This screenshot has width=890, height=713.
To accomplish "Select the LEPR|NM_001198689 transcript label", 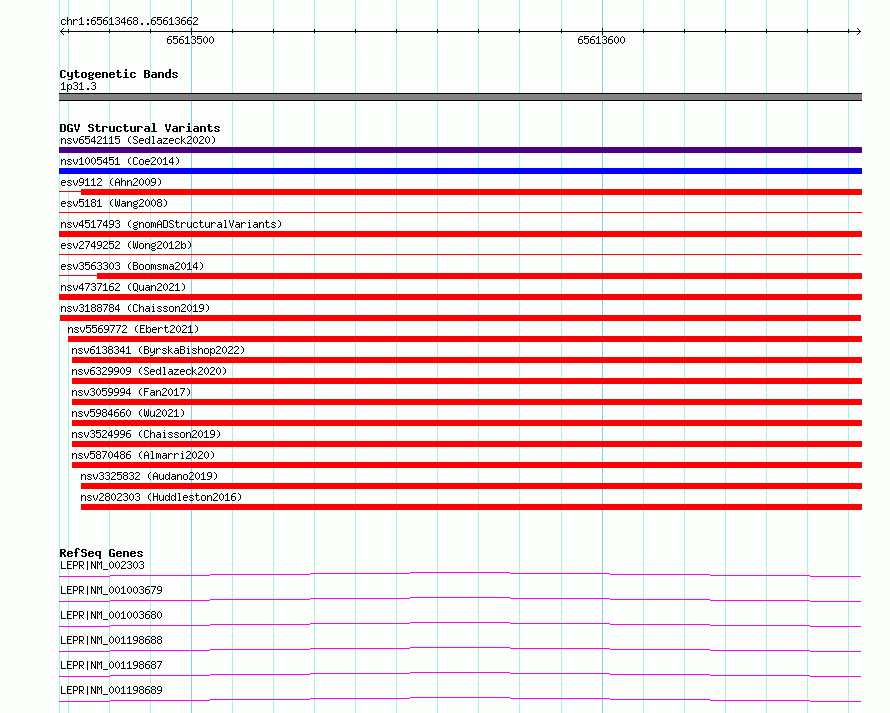I will [x=111, y=690].
